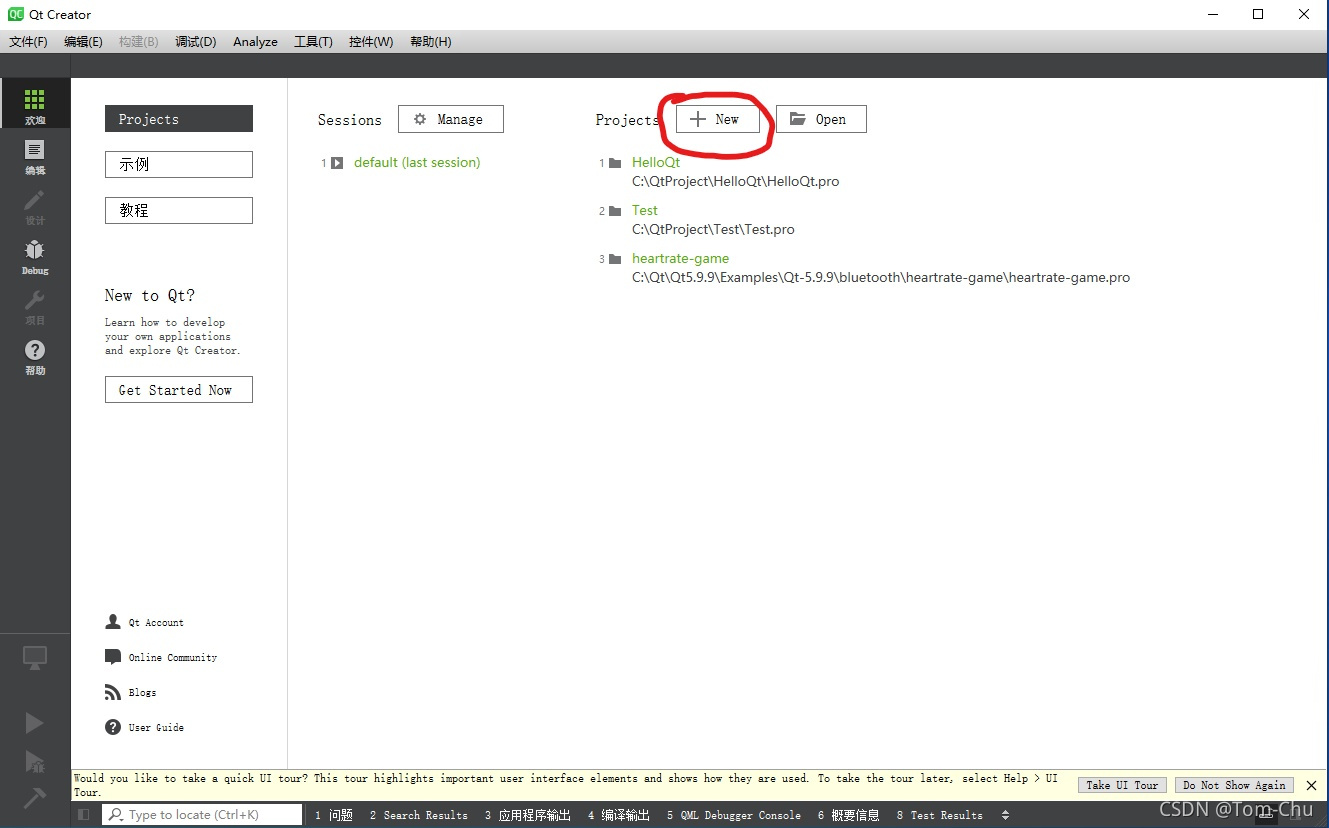The height and width of the screenshot is (828, 1329).
Task: Click the Qt Account person icon
Action: 113,622
